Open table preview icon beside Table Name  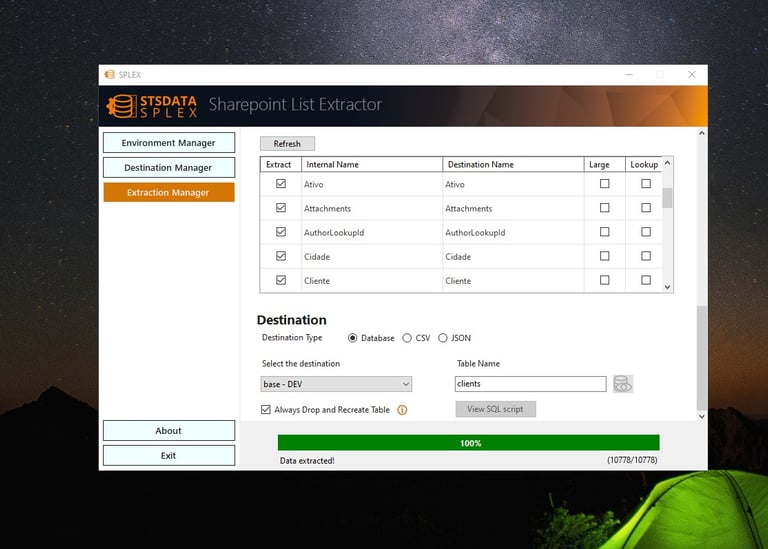623,384
